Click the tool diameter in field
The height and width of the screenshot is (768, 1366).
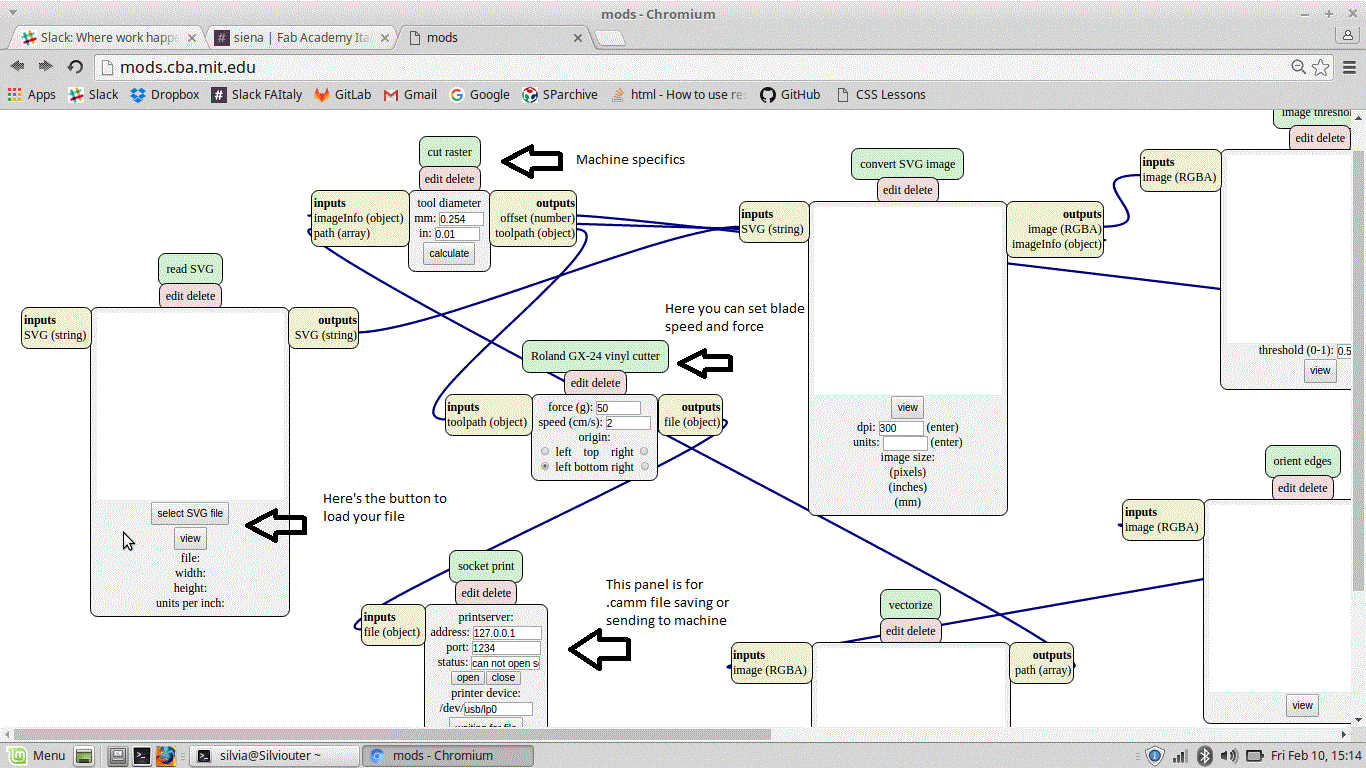click(457, 234)
